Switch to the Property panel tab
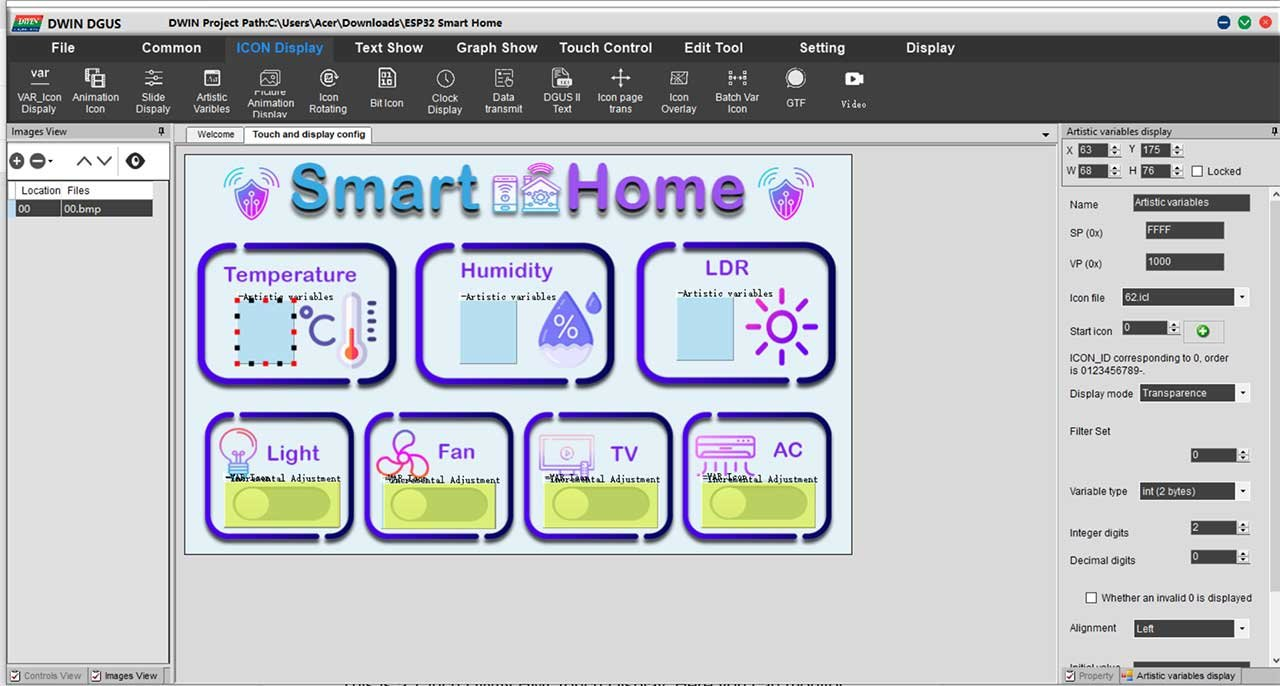Viewport: 1280px width, 686px height. (1089, 676)
